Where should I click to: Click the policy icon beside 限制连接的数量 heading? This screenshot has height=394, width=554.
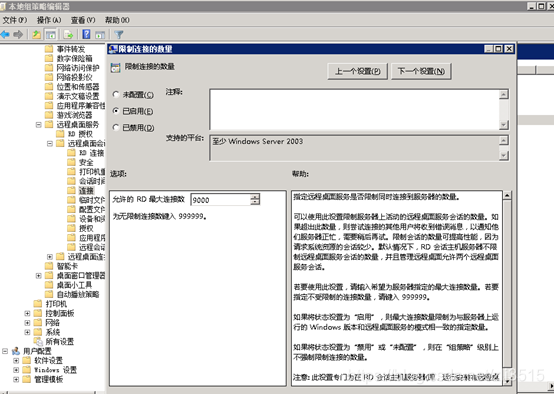(x=115, y=67)
